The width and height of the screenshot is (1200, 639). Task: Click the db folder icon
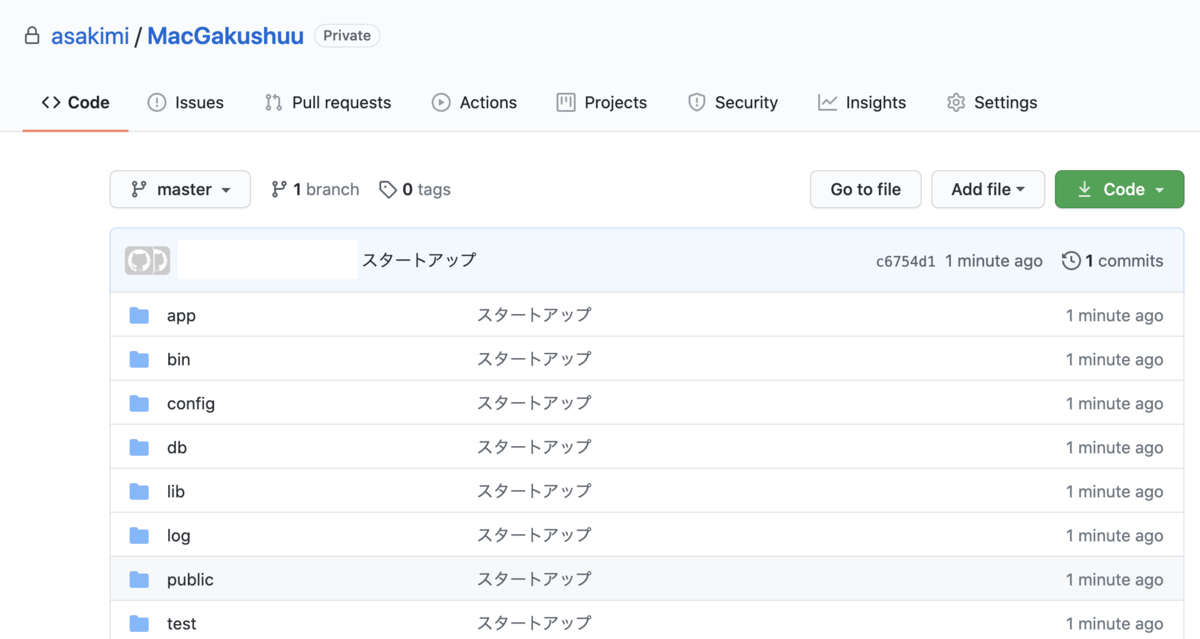tap(139, 448)
